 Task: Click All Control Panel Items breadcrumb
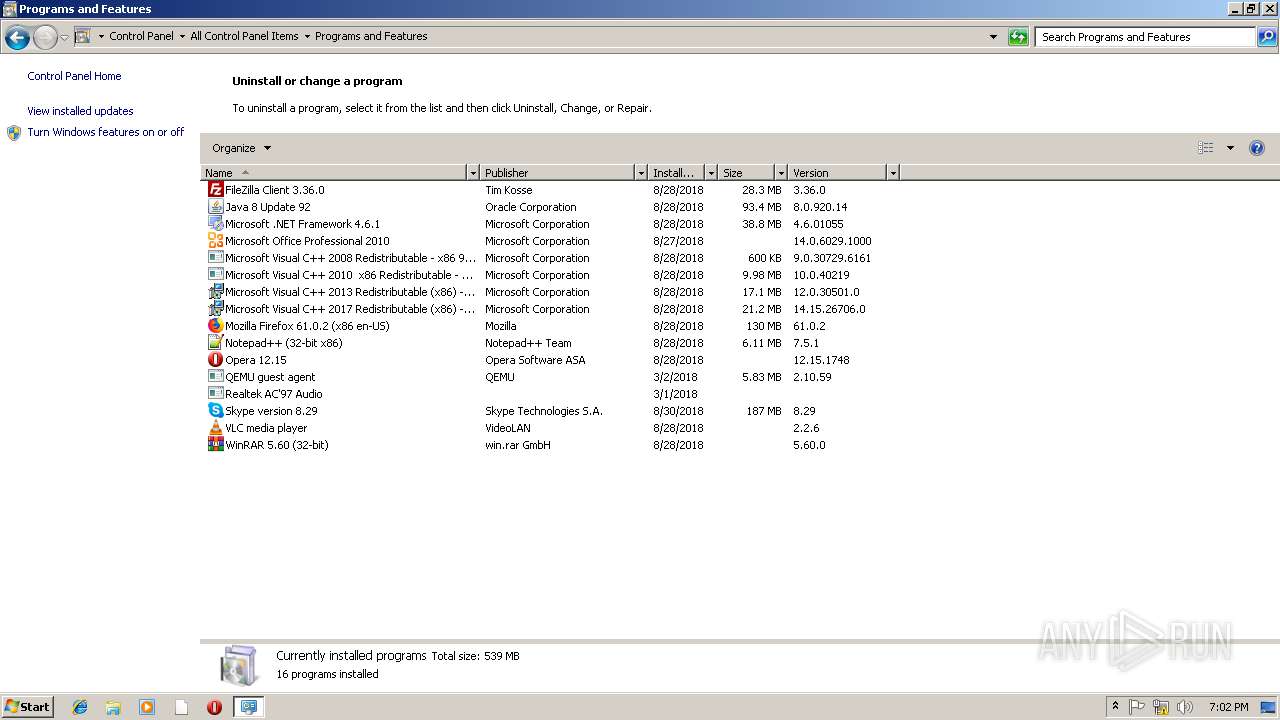click(x=244, y=36)
